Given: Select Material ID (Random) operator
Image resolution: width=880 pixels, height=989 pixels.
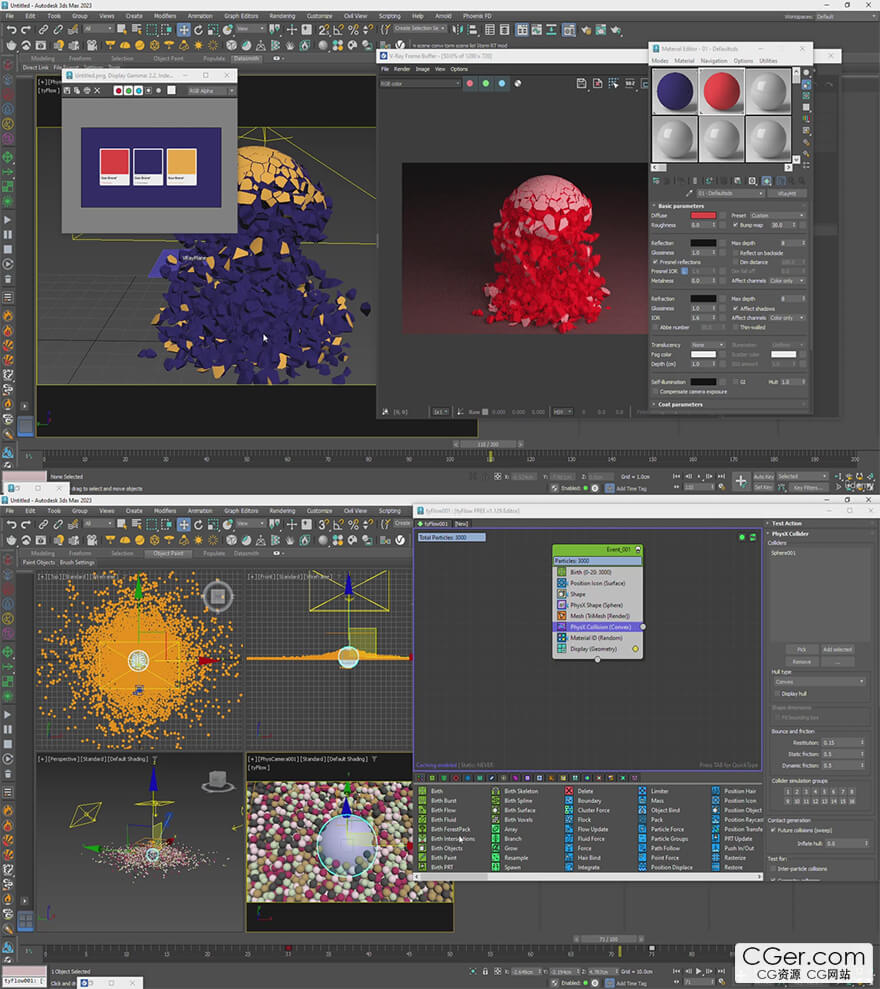Looking at the screenshot, I should (597, 638).
